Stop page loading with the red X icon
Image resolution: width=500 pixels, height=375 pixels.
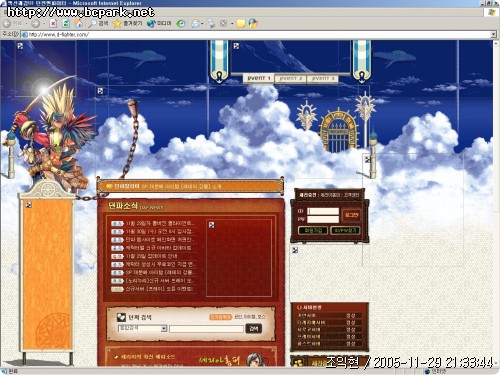(x=53, y=23)
